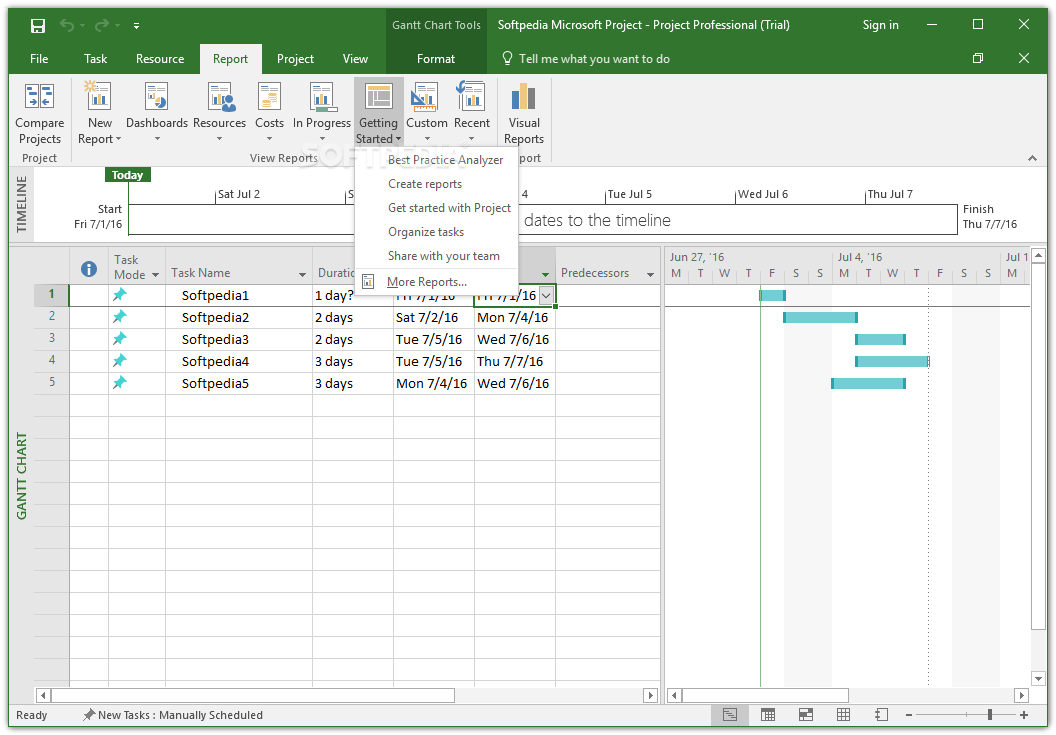Click the Restore Window icon in ribbon row

(978, 59)
